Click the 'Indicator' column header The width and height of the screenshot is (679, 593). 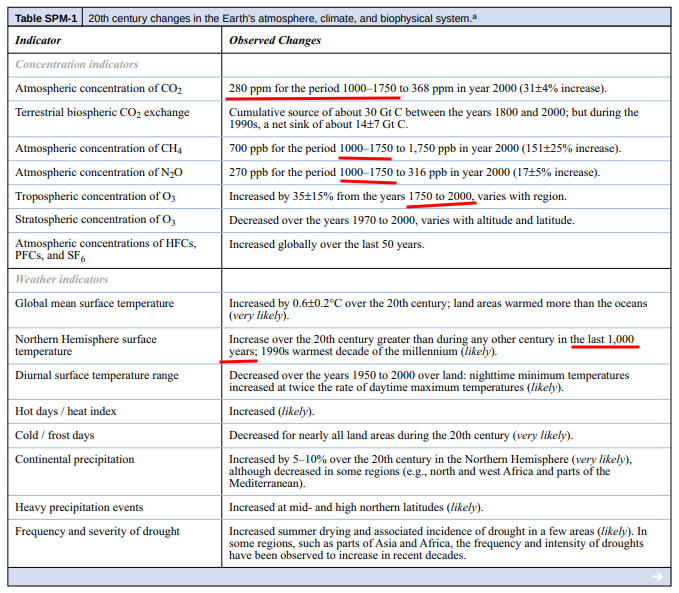pos(38,41)
